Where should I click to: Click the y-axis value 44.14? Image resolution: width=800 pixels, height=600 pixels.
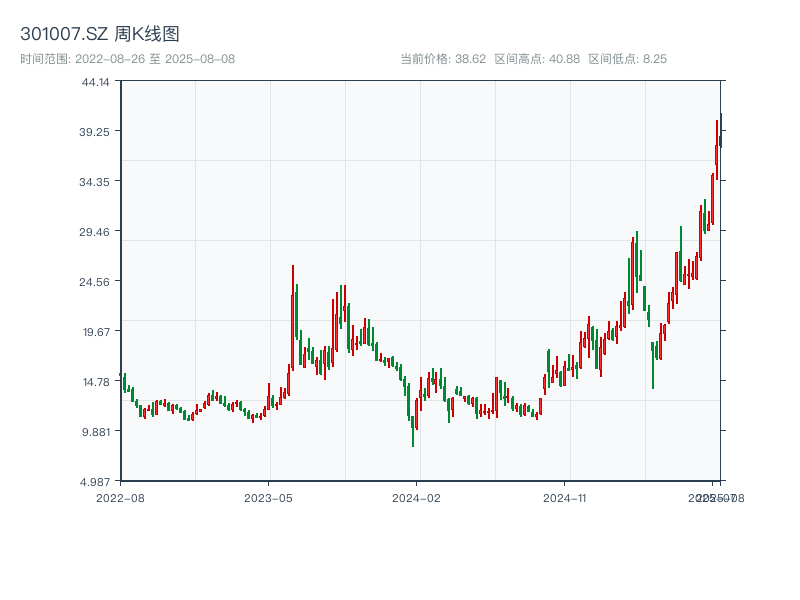click(x=95, y=83)
